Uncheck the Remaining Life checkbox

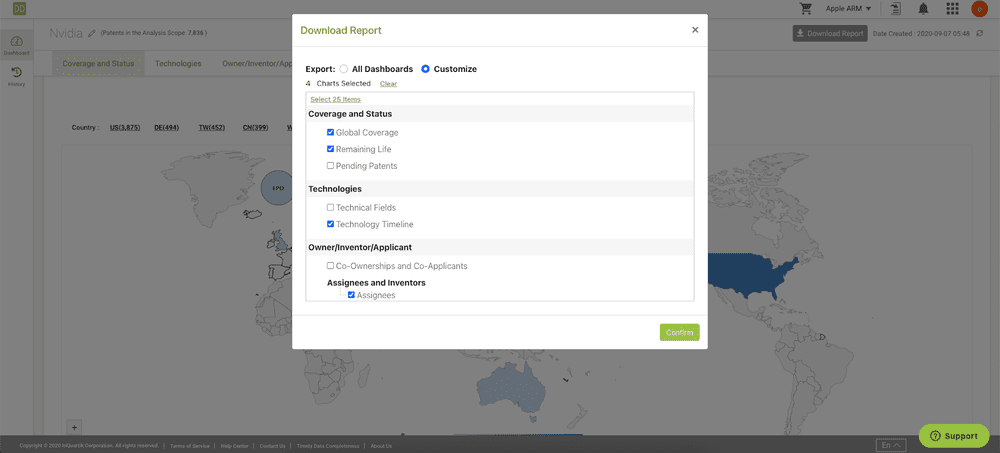point(330,149)
